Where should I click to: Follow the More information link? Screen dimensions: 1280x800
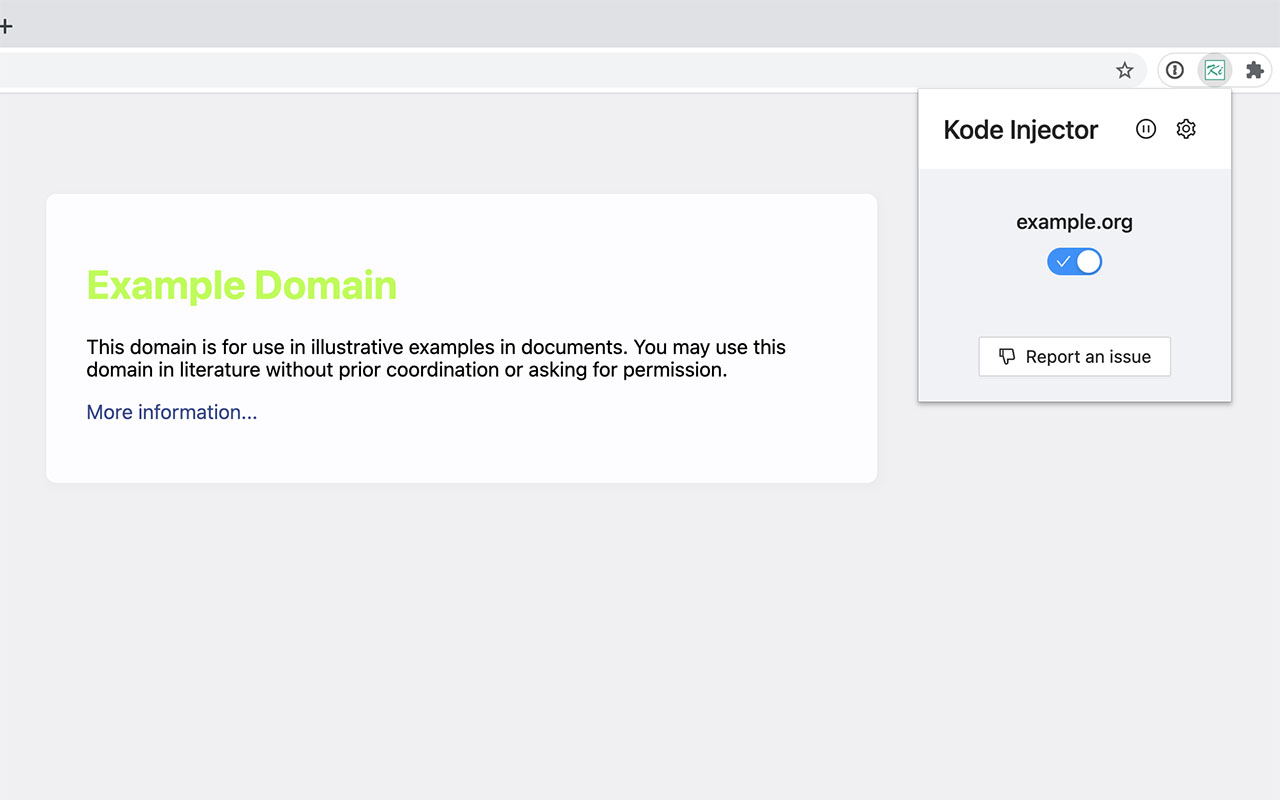tap(171, 412)
